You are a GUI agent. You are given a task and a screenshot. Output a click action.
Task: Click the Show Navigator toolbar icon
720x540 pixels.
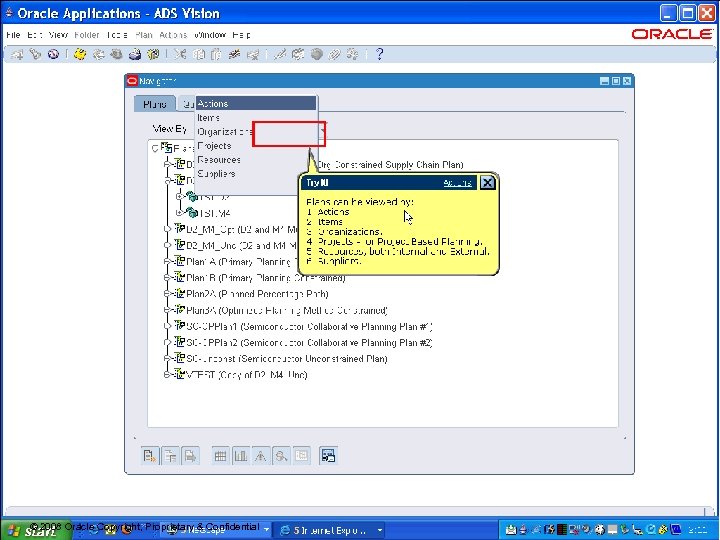coord(53,54)
